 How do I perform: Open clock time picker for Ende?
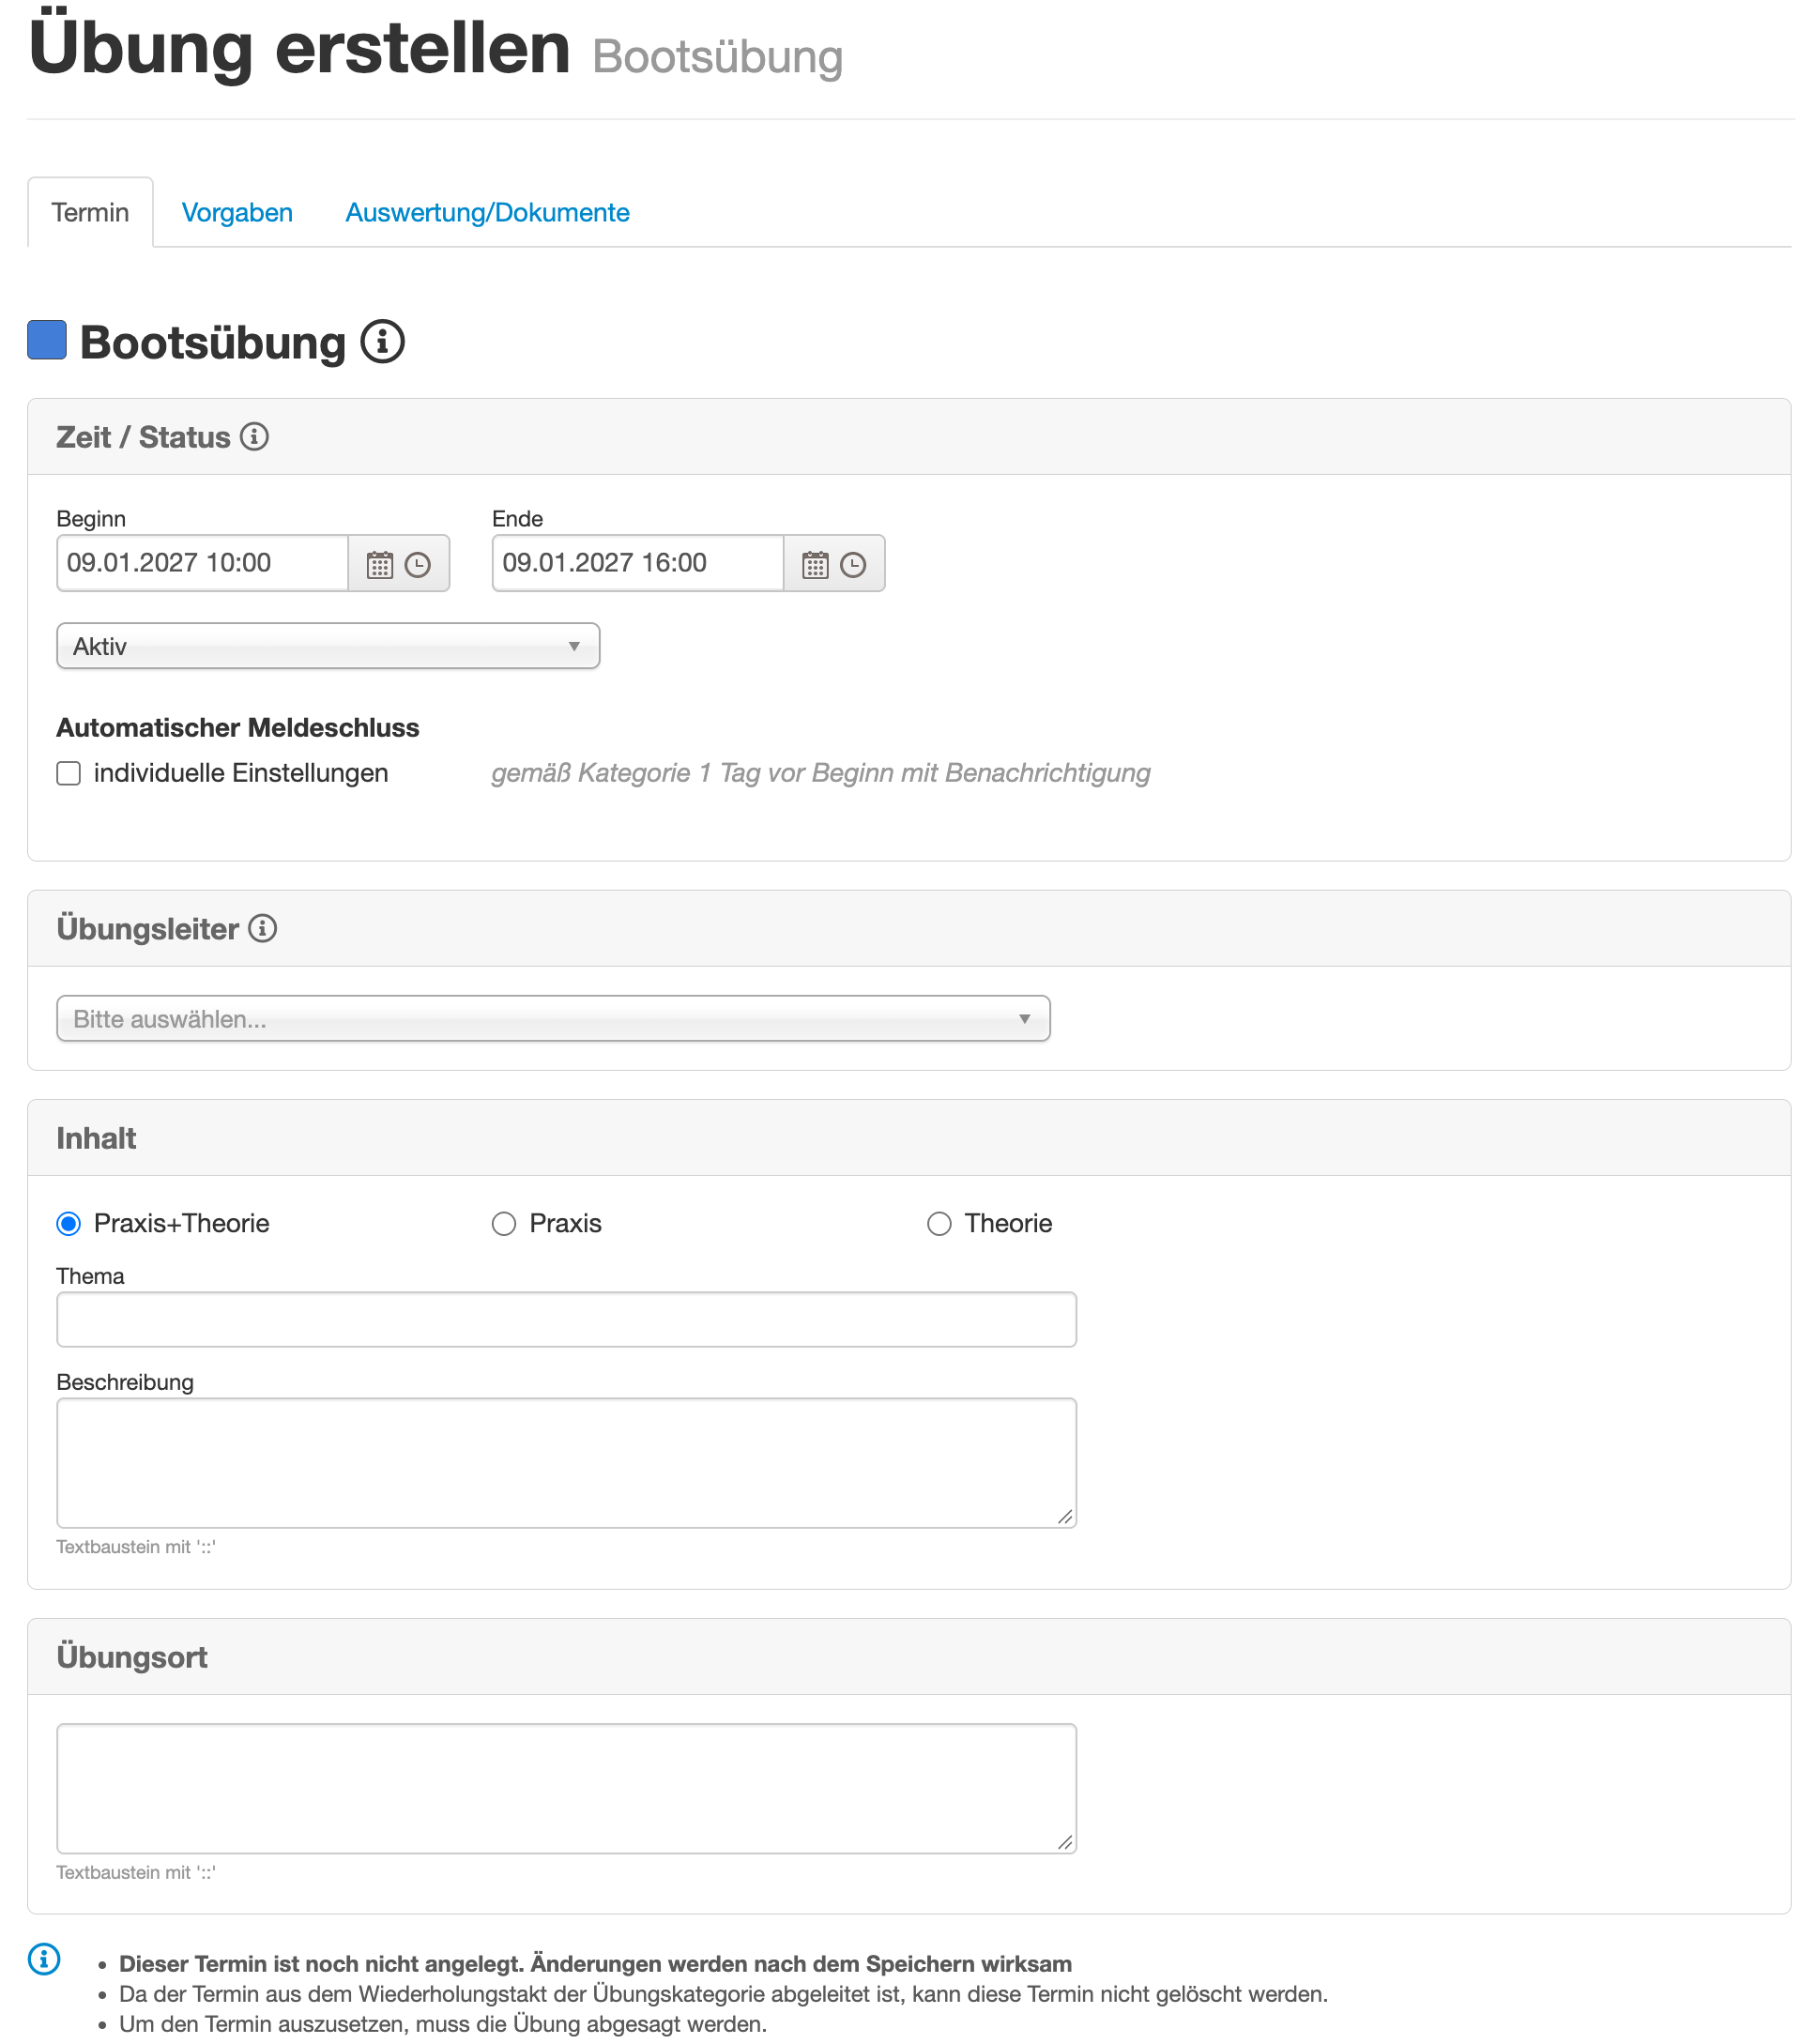(x=853, y=565)
